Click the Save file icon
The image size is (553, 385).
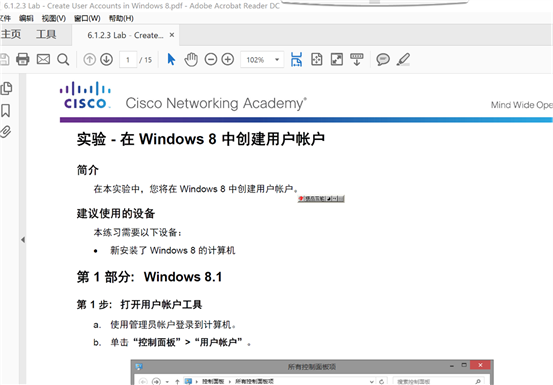4,59
